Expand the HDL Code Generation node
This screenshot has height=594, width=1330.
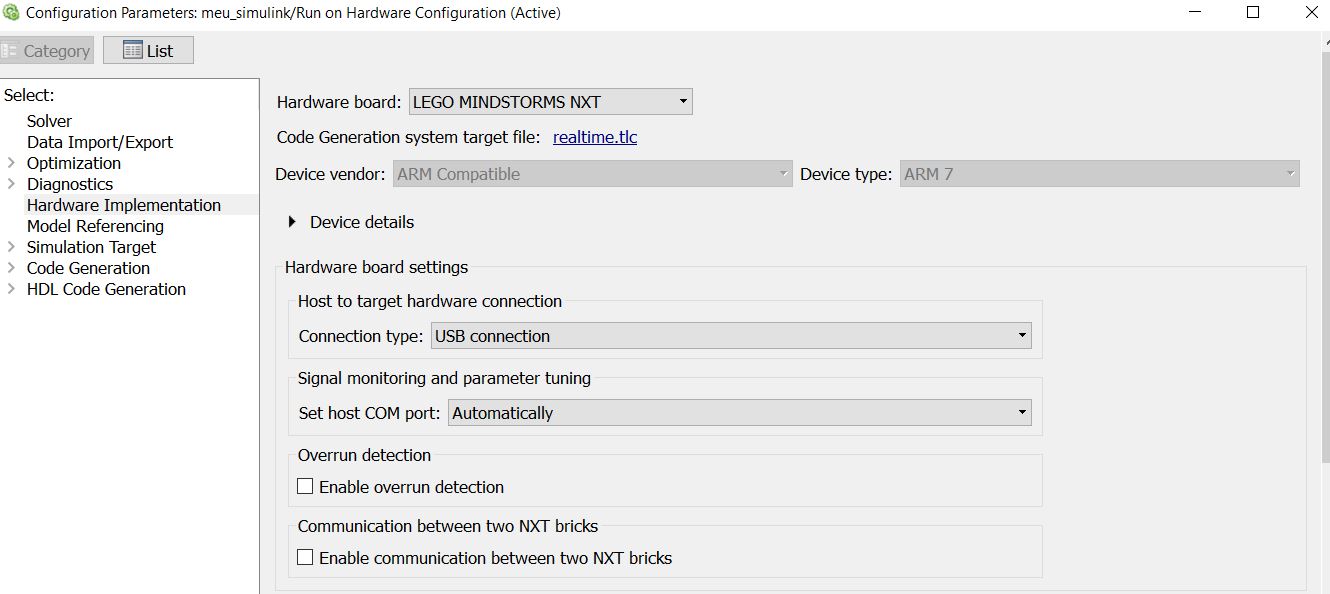(x=11, y=289)
